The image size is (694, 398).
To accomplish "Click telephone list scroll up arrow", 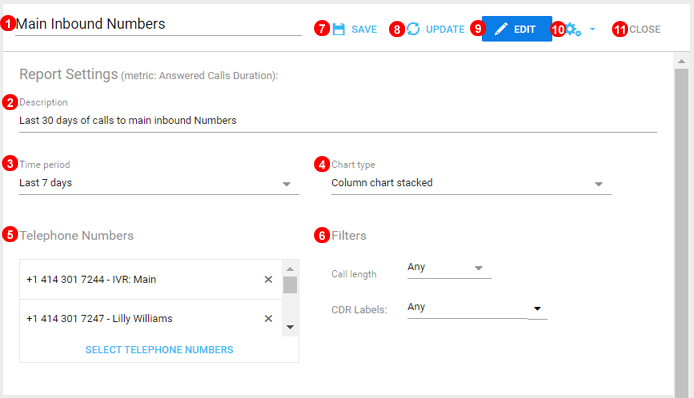I will pos(290,269).
